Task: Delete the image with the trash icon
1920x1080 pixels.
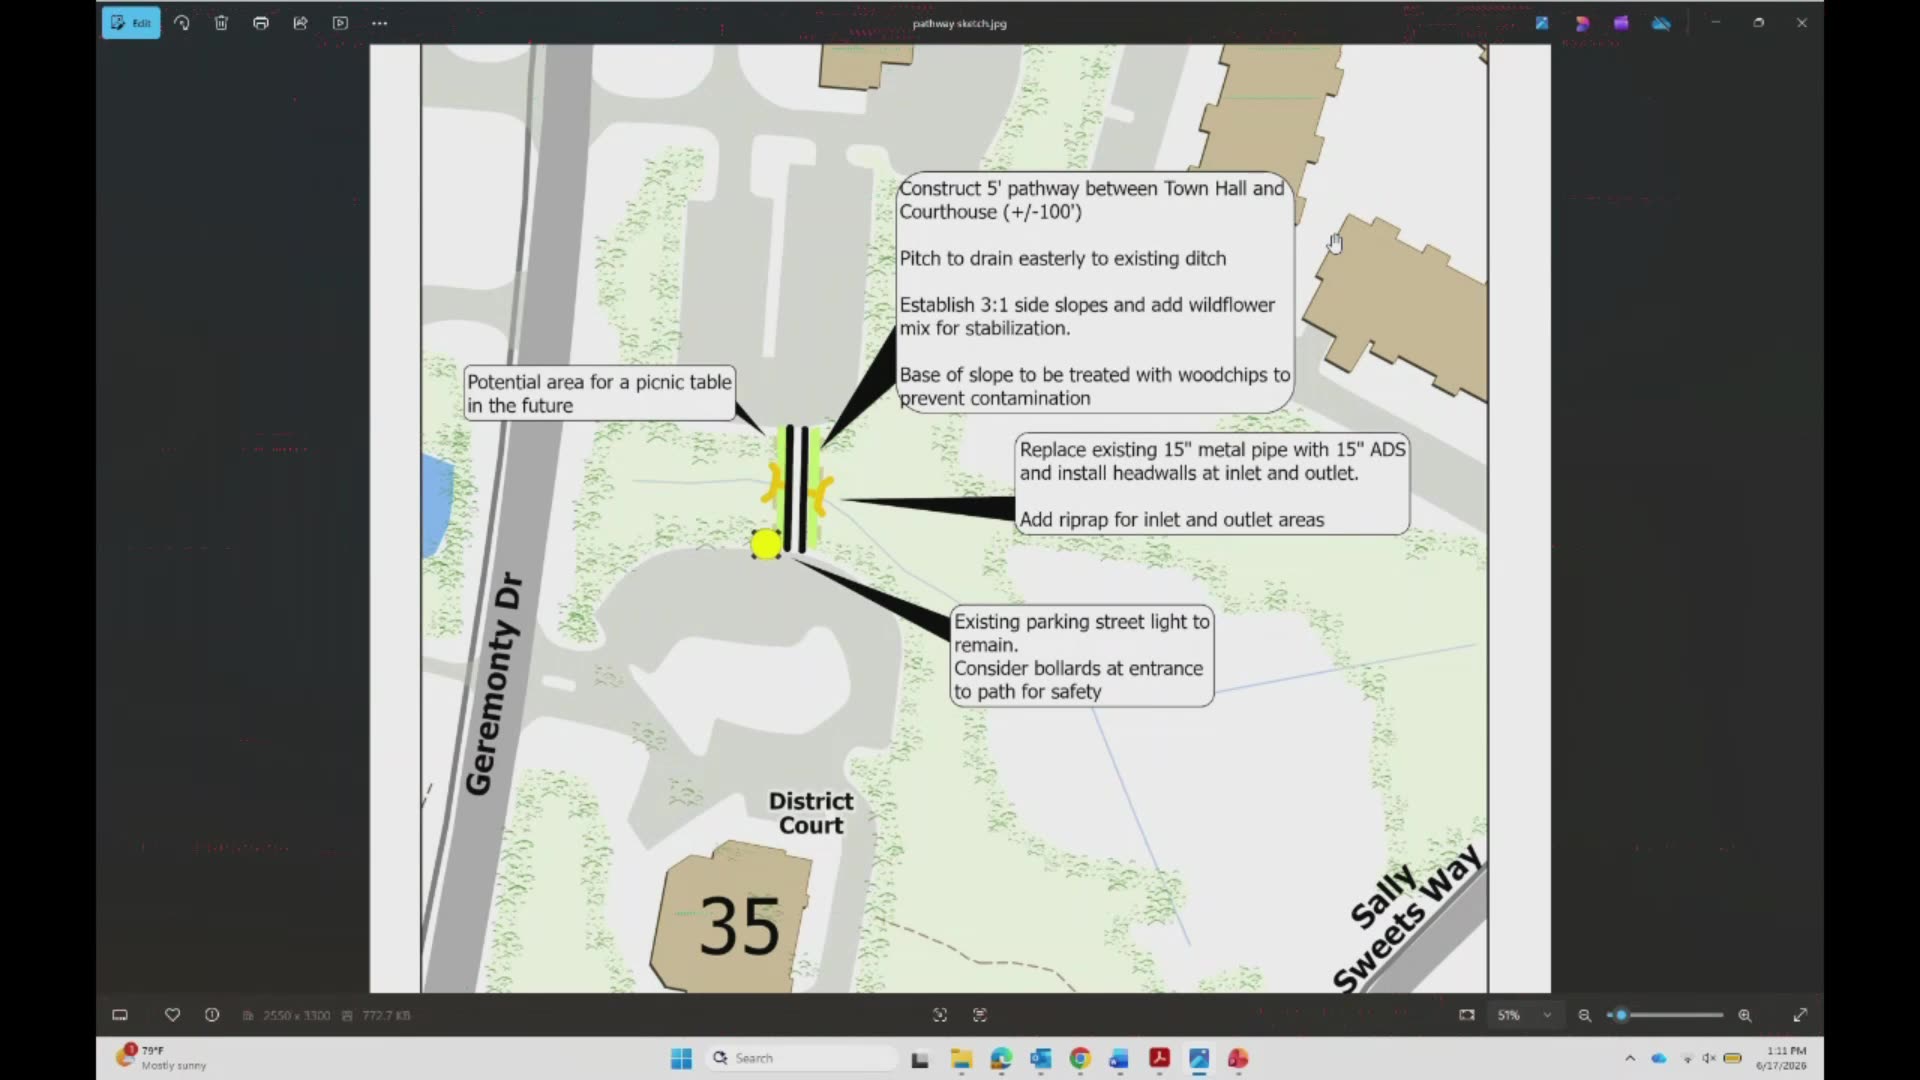Action: coord(221,23)
